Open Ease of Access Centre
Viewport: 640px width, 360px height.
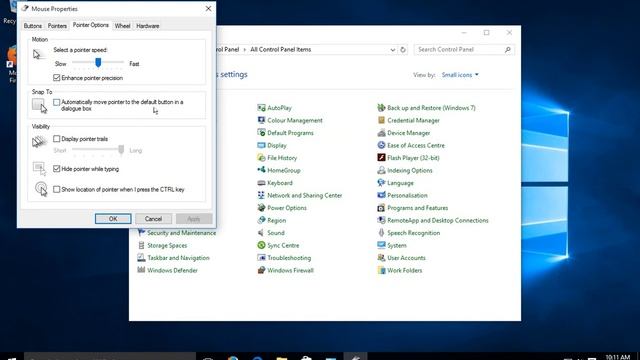tap(416, 145)
